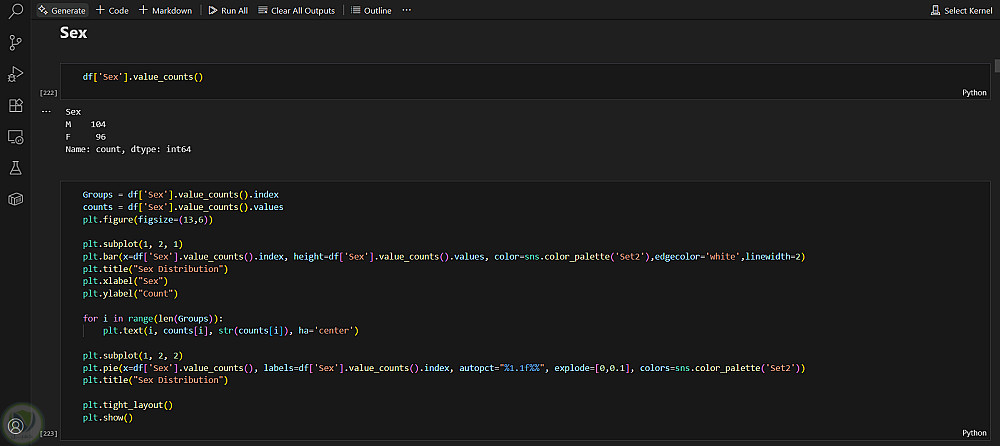Open the Source Control view

tap(15, 42)
